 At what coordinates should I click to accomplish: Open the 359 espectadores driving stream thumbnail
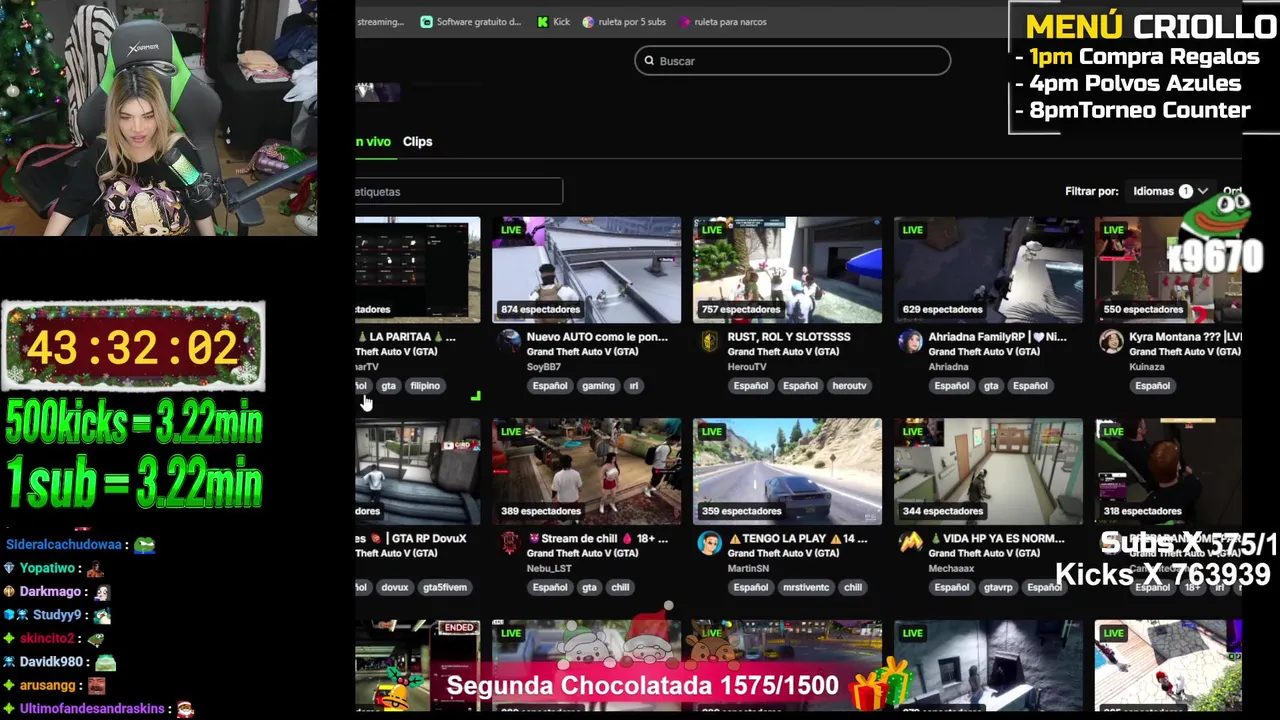click(x=787, y=472)
